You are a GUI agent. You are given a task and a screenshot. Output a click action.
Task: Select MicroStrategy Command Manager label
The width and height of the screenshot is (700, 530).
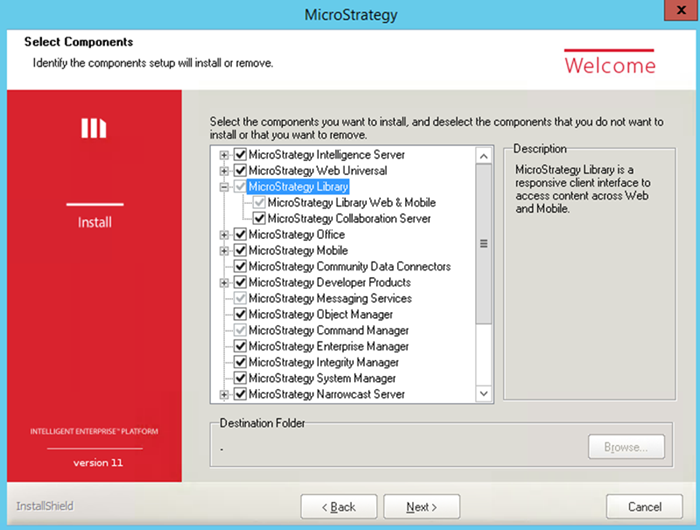tap(329, 330)
